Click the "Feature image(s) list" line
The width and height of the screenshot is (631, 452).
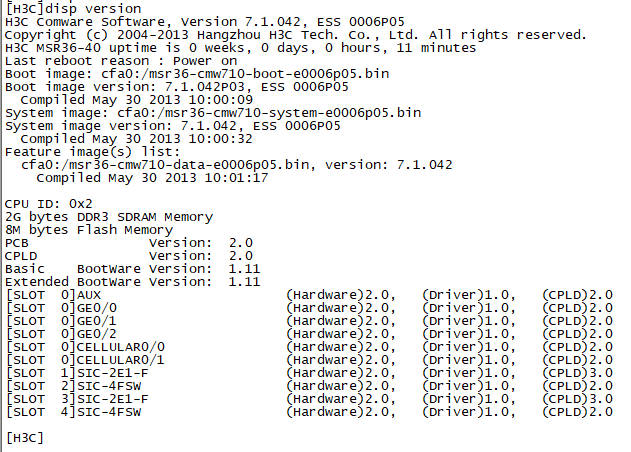tap(88, 152)
